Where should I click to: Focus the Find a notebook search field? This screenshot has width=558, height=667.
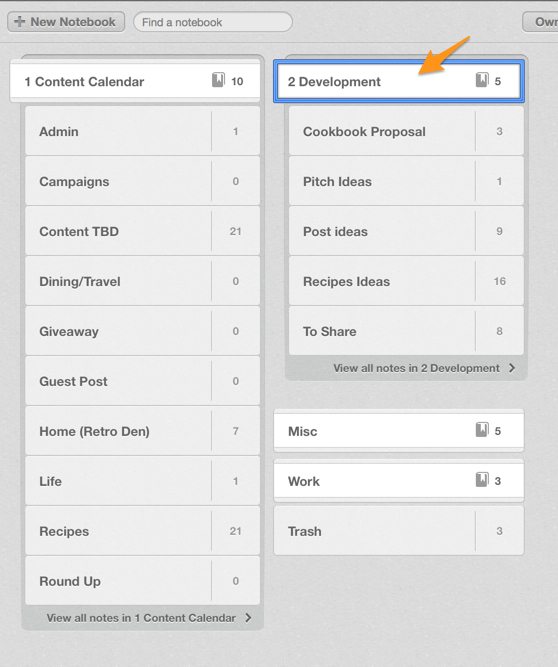(213, 22)
